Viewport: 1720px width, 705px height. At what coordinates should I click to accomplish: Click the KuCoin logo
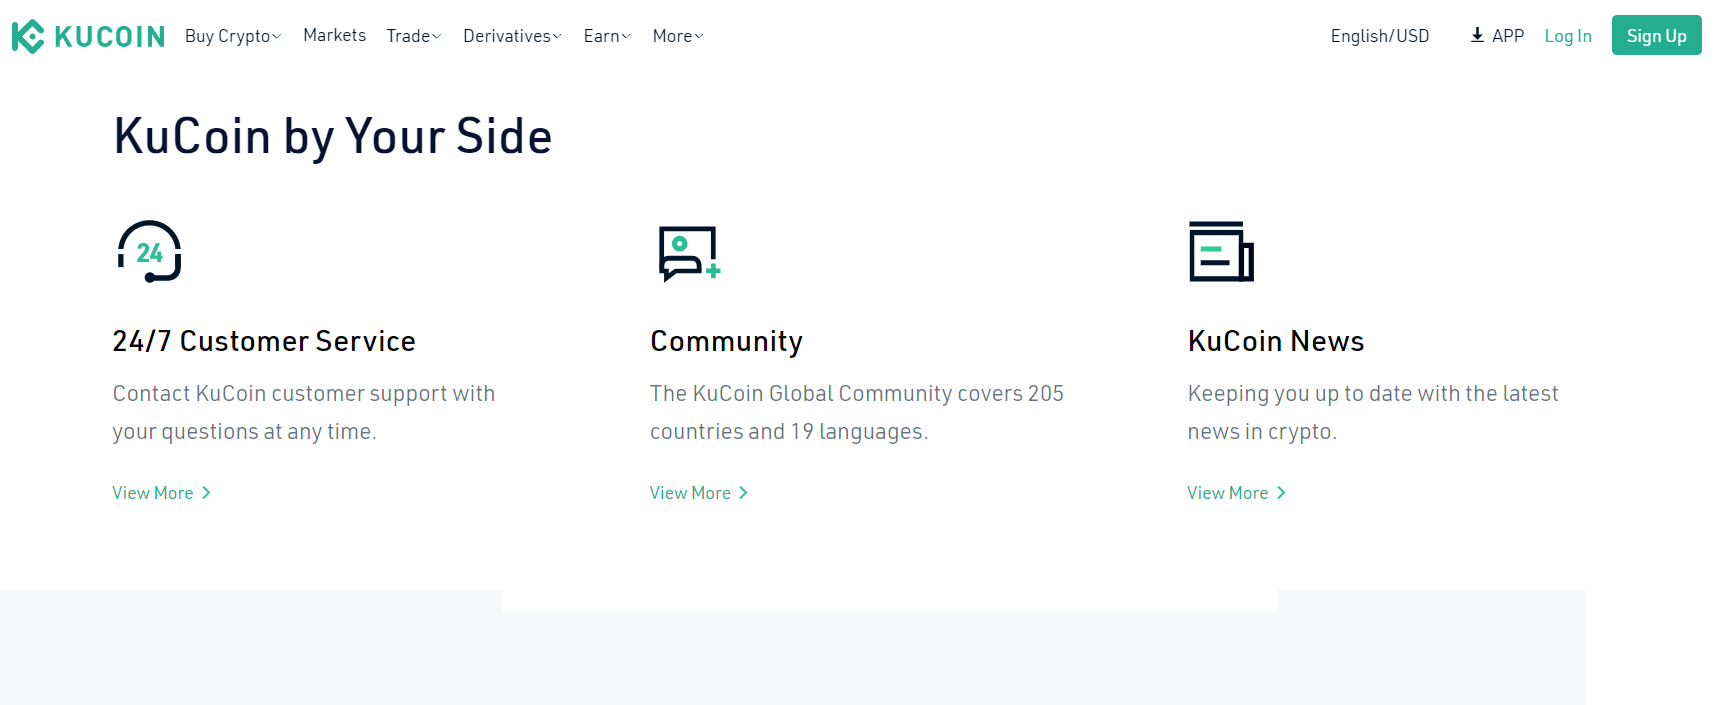88,36
